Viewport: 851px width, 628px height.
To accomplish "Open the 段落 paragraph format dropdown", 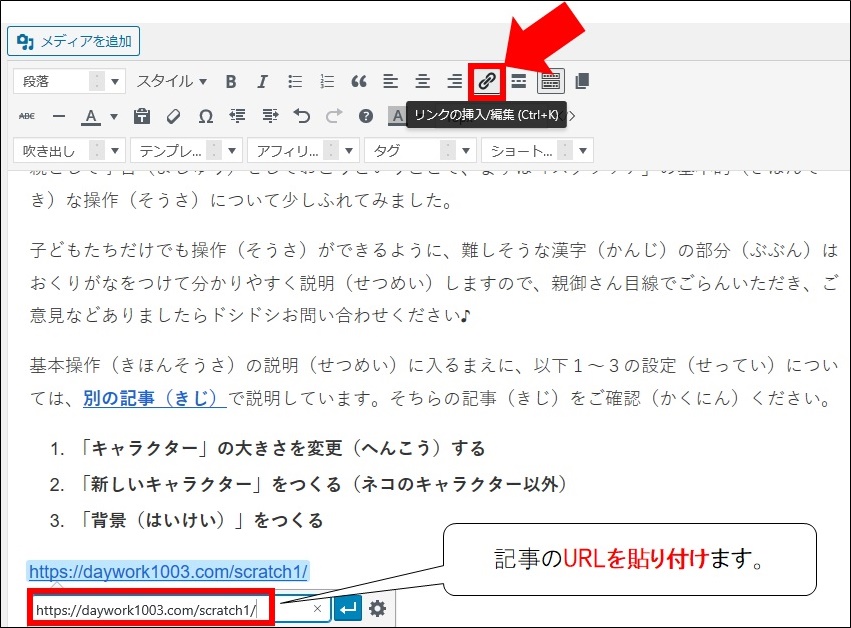I will coord(69,81).
